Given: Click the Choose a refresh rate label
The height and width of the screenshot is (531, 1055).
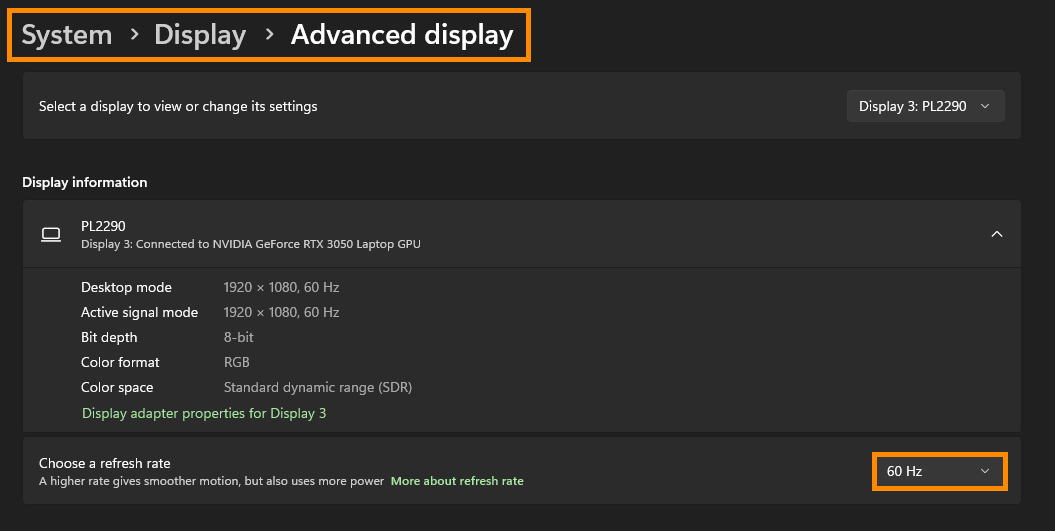Looking at the screenshot, I should click(x=104, y=463).
